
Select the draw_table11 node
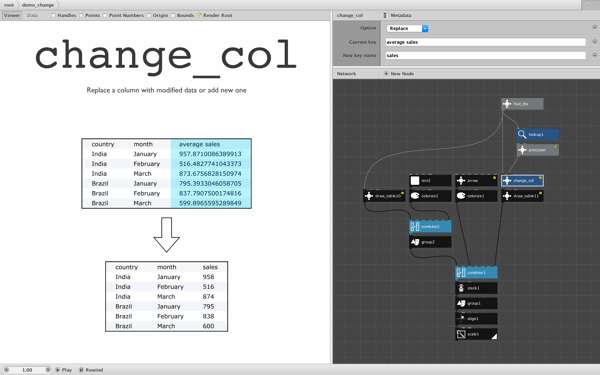coord(522,196)
